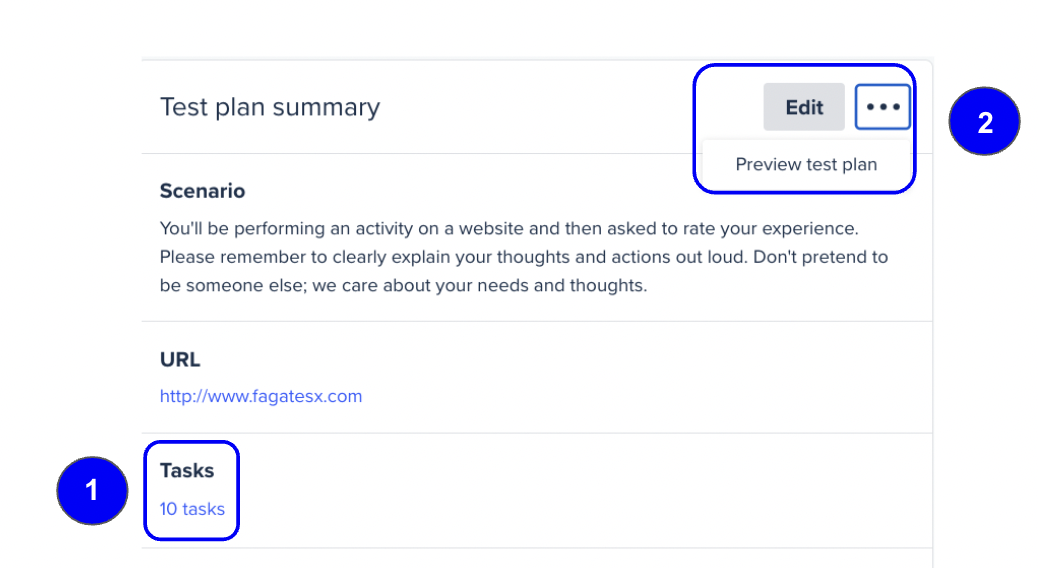Click the Edit button
This screenshot has height=568, width=1038.
[804, 107]
